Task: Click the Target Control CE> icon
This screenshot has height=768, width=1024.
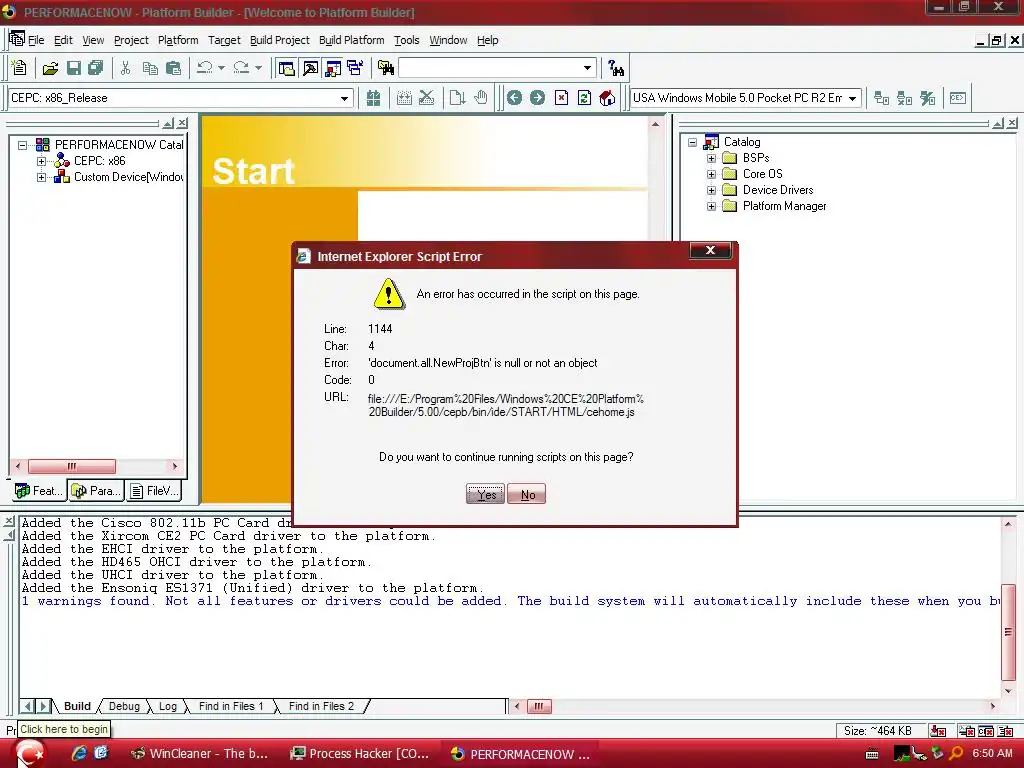Action: (957, 98)
